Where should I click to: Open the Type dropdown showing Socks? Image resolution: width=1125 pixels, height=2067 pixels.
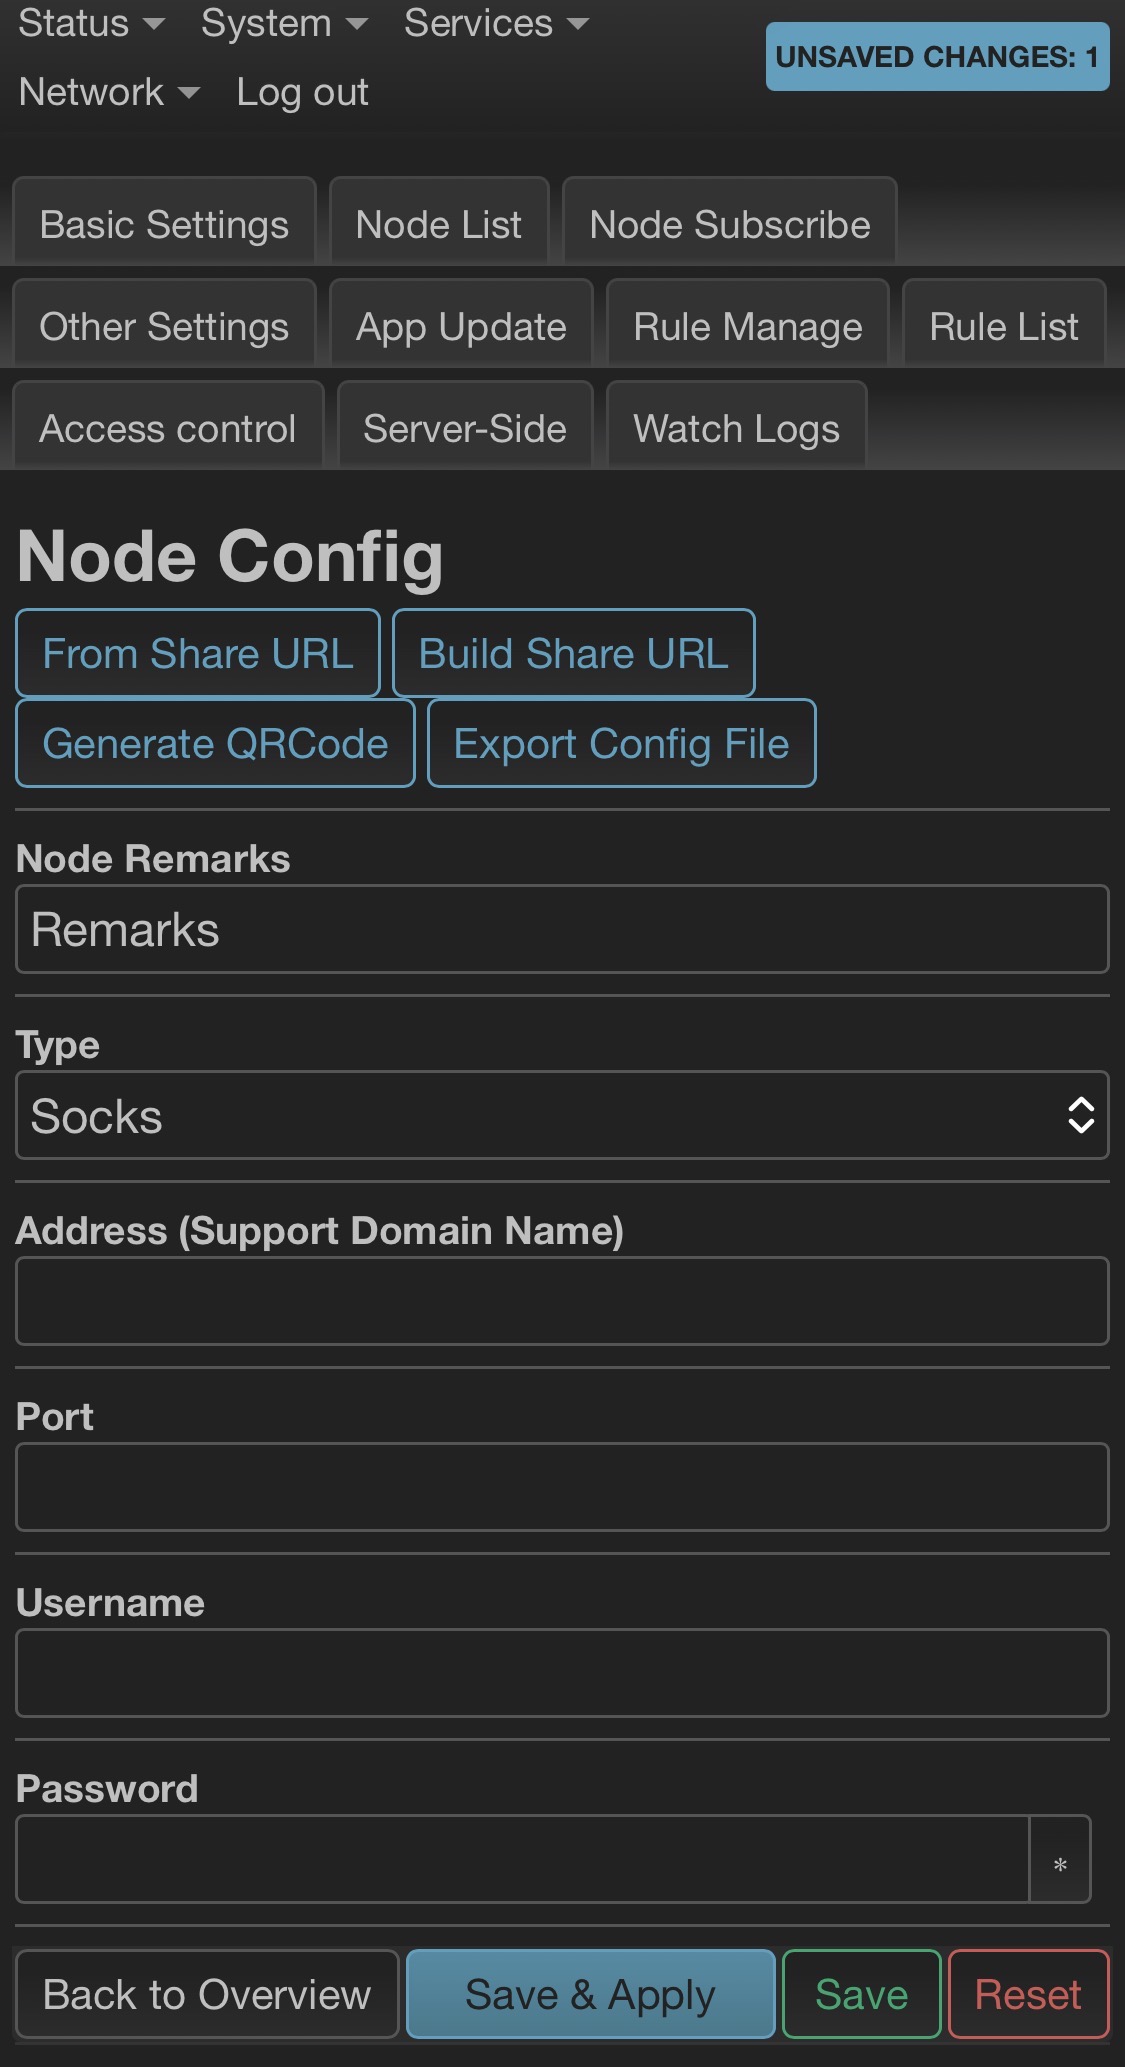562,1116
